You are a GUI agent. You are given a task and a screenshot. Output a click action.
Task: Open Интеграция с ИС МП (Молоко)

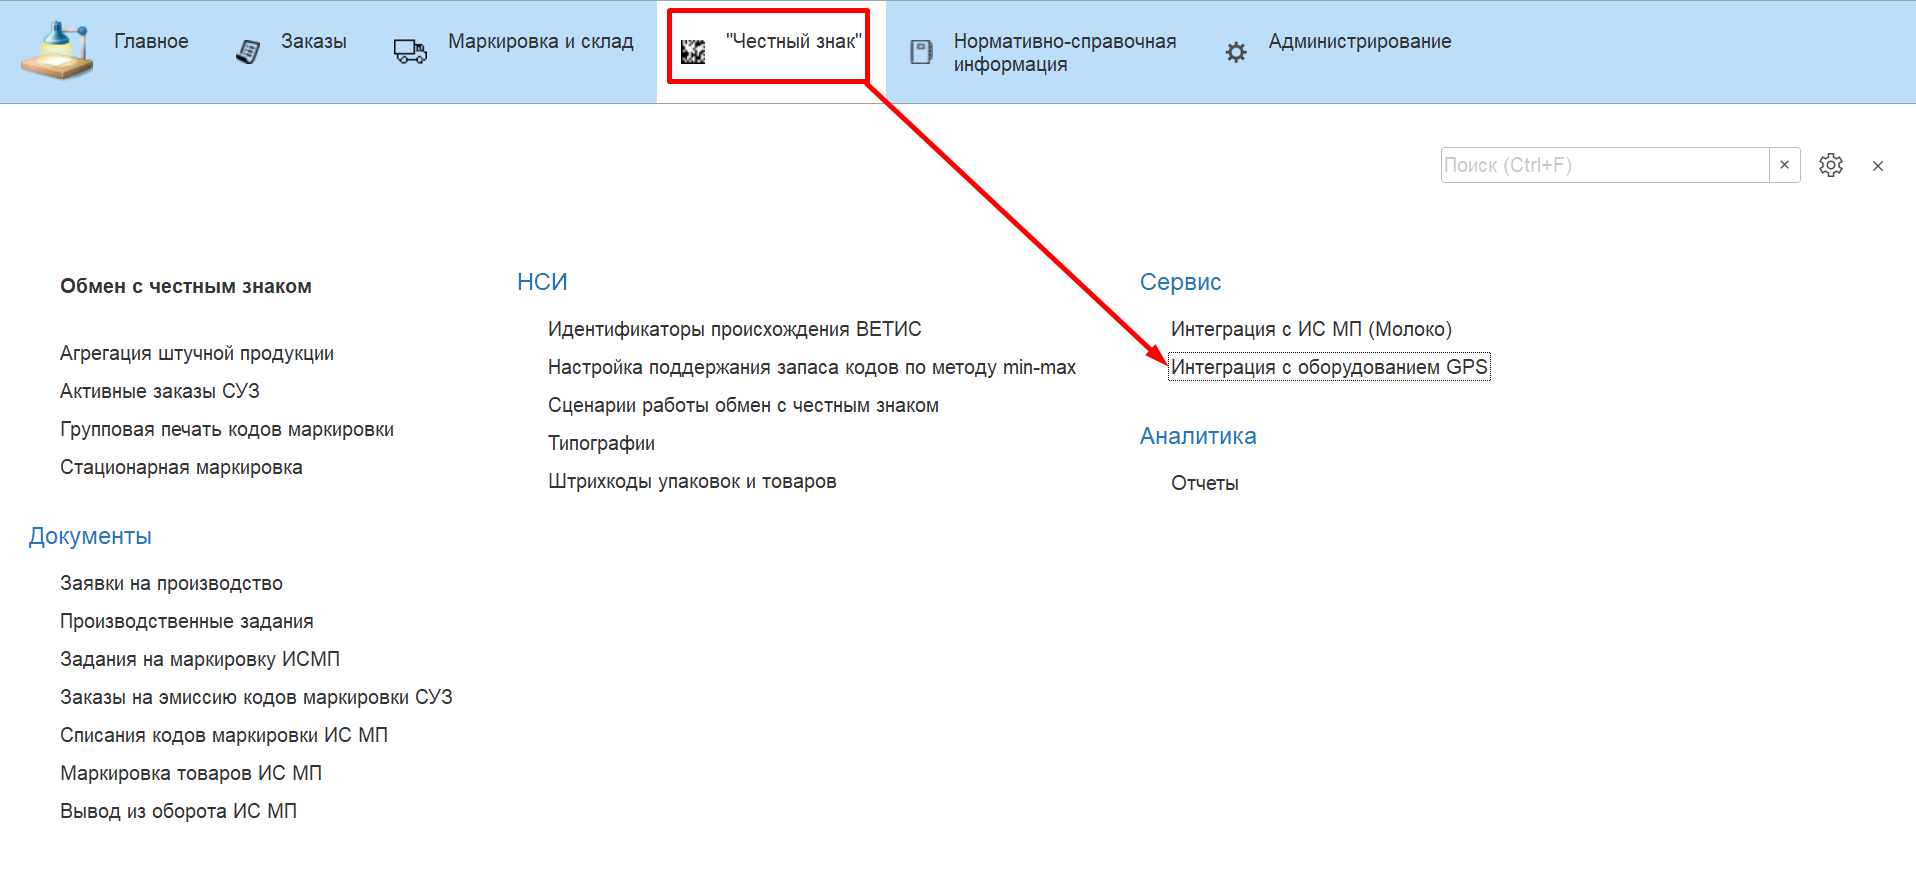(1311, 329)
